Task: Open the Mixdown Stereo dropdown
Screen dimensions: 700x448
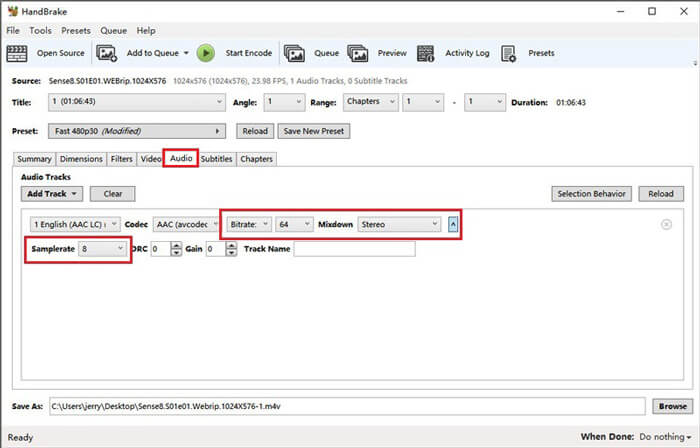Action: pyautogui.click(x=399, y=224)
